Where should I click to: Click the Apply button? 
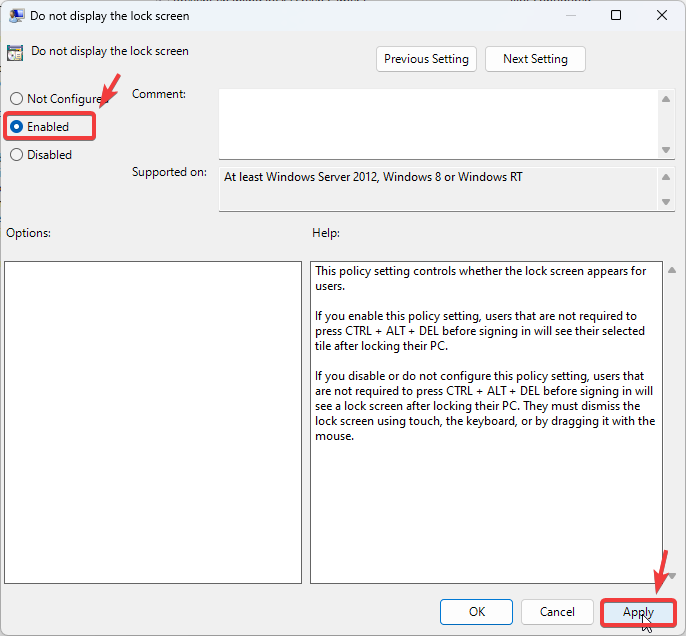point(638,612)
